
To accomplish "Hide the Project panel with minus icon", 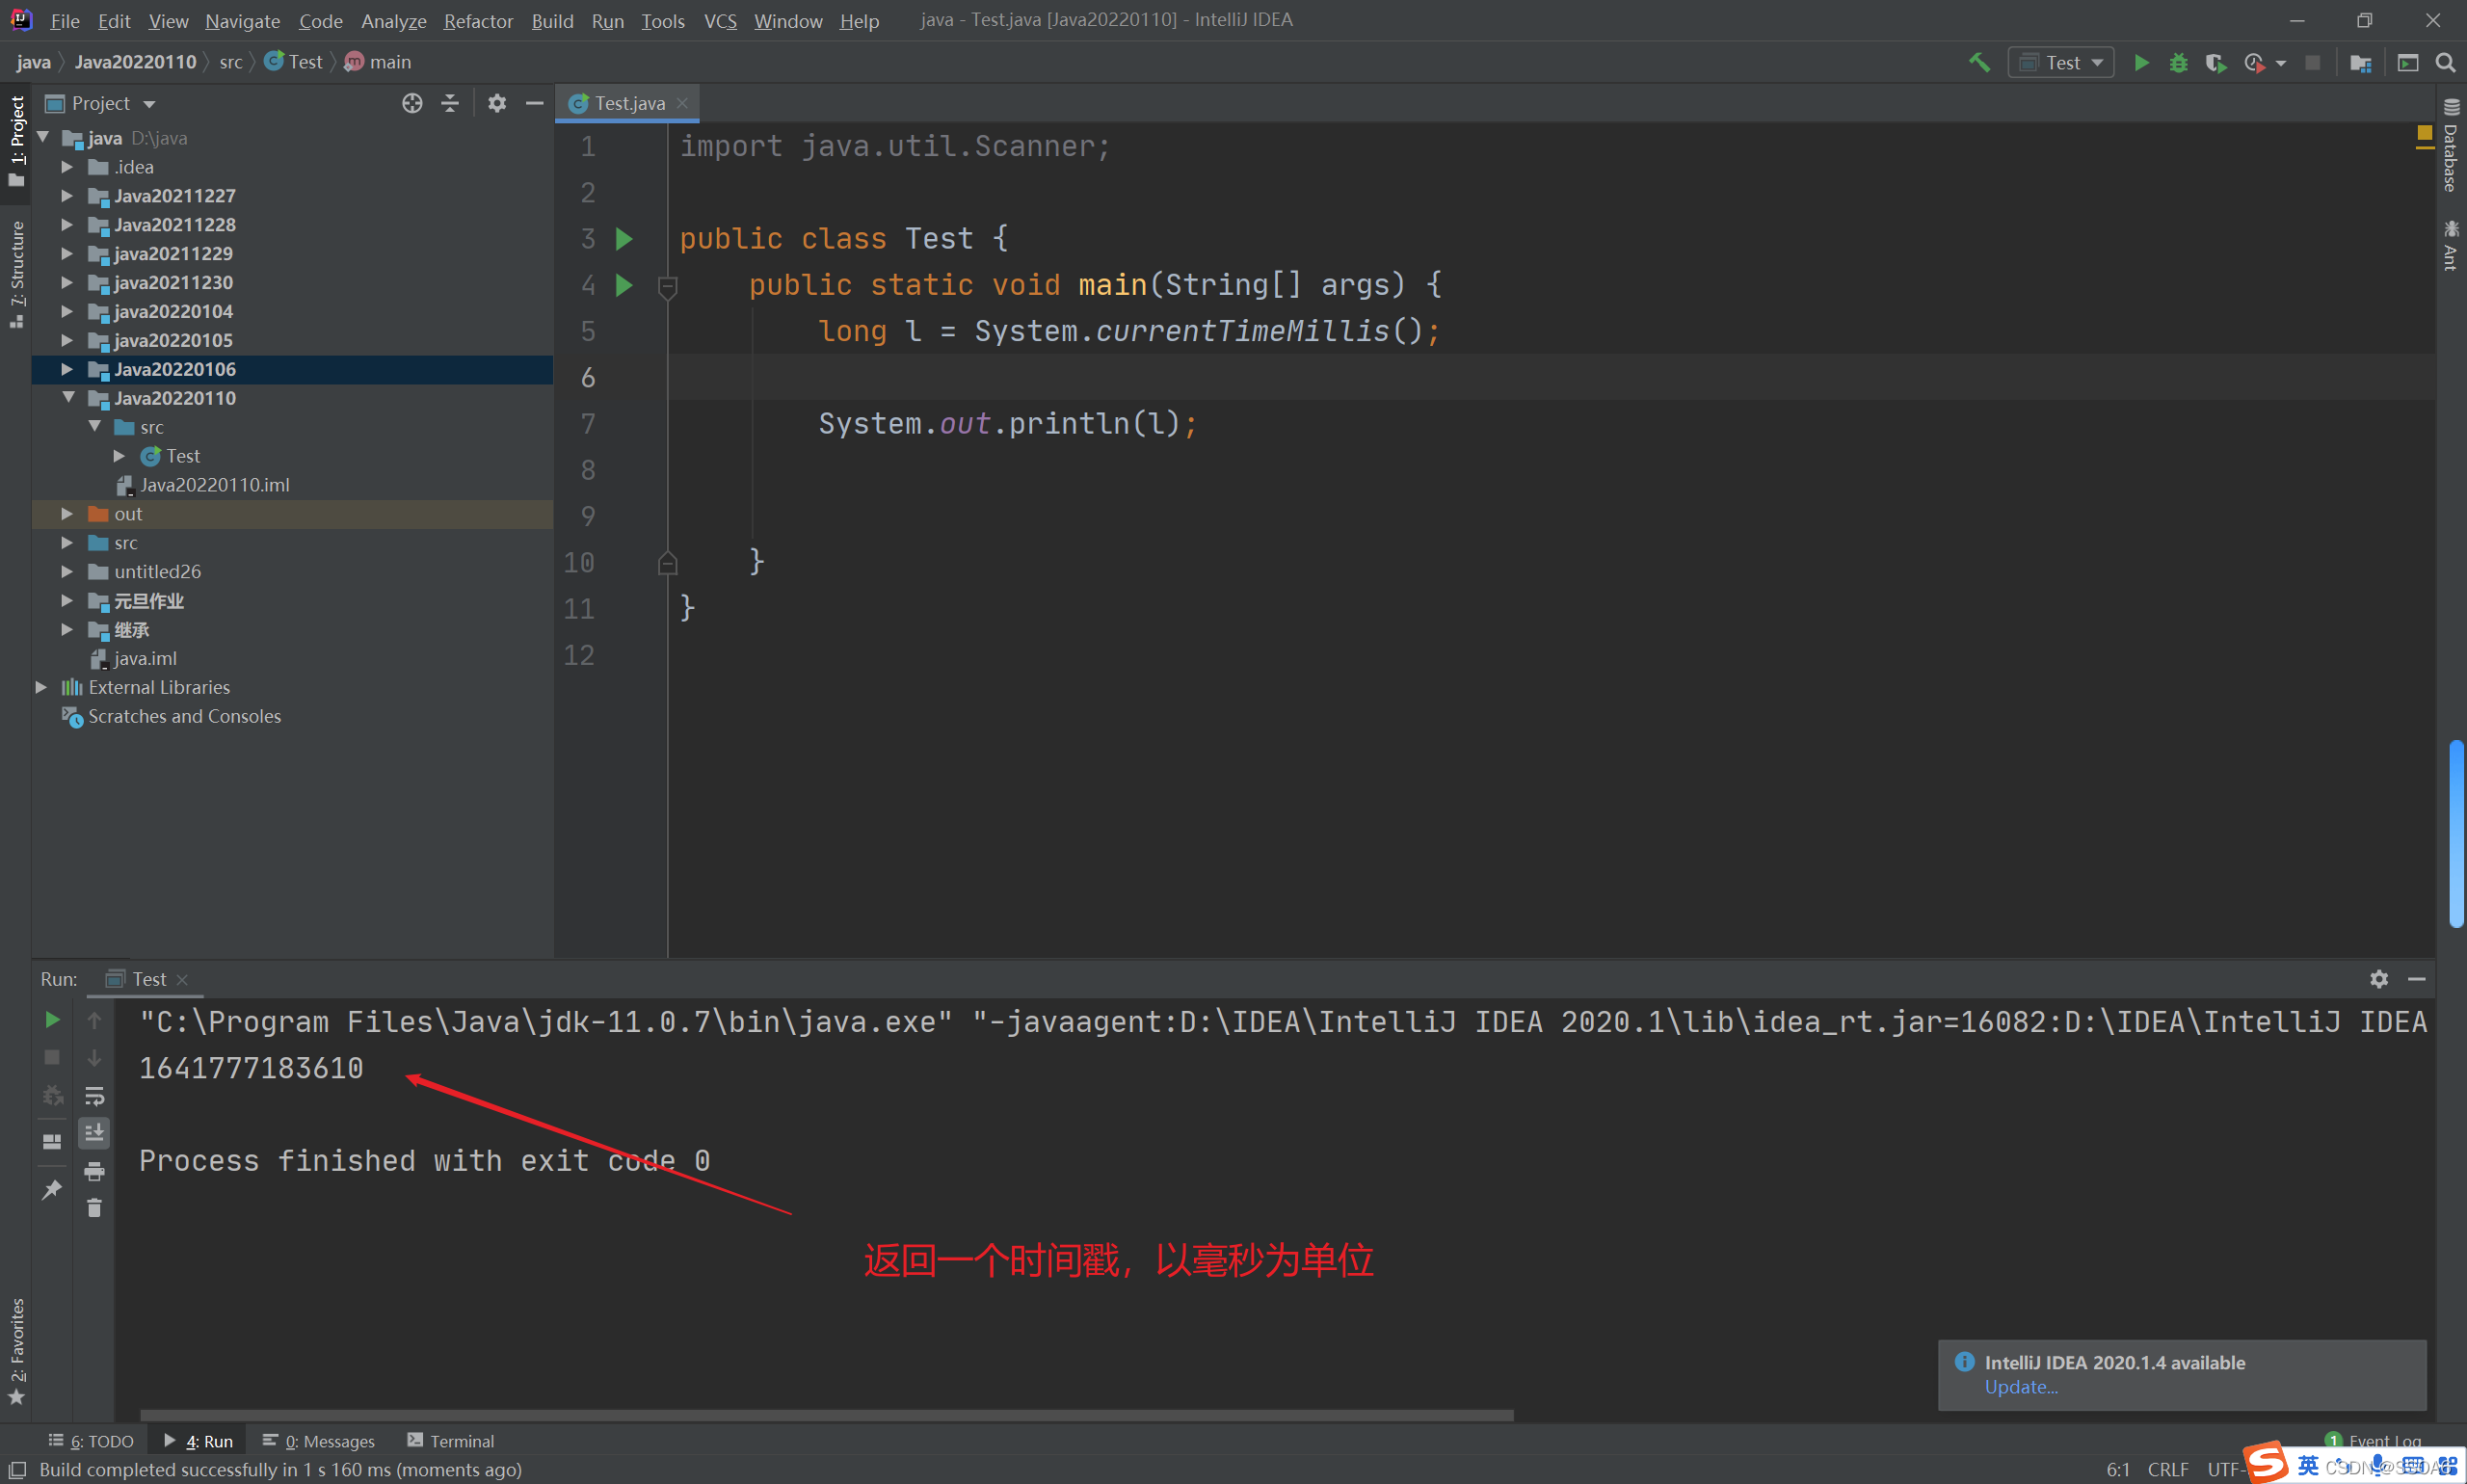I will tap(535, 103).
